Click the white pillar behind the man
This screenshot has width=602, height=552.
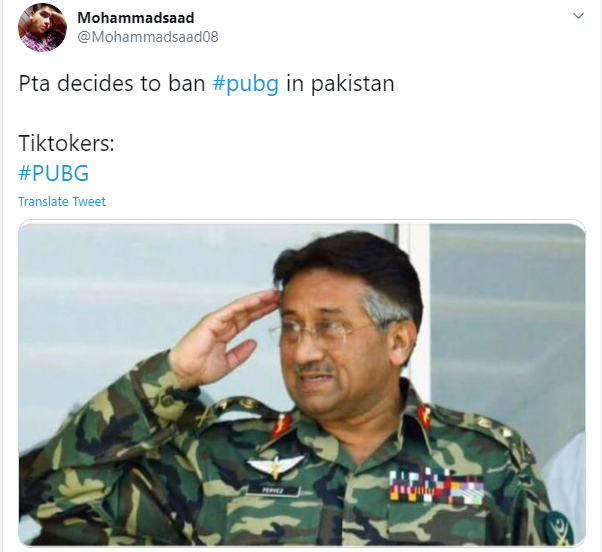pyautogui.click(x=414, y=307)
